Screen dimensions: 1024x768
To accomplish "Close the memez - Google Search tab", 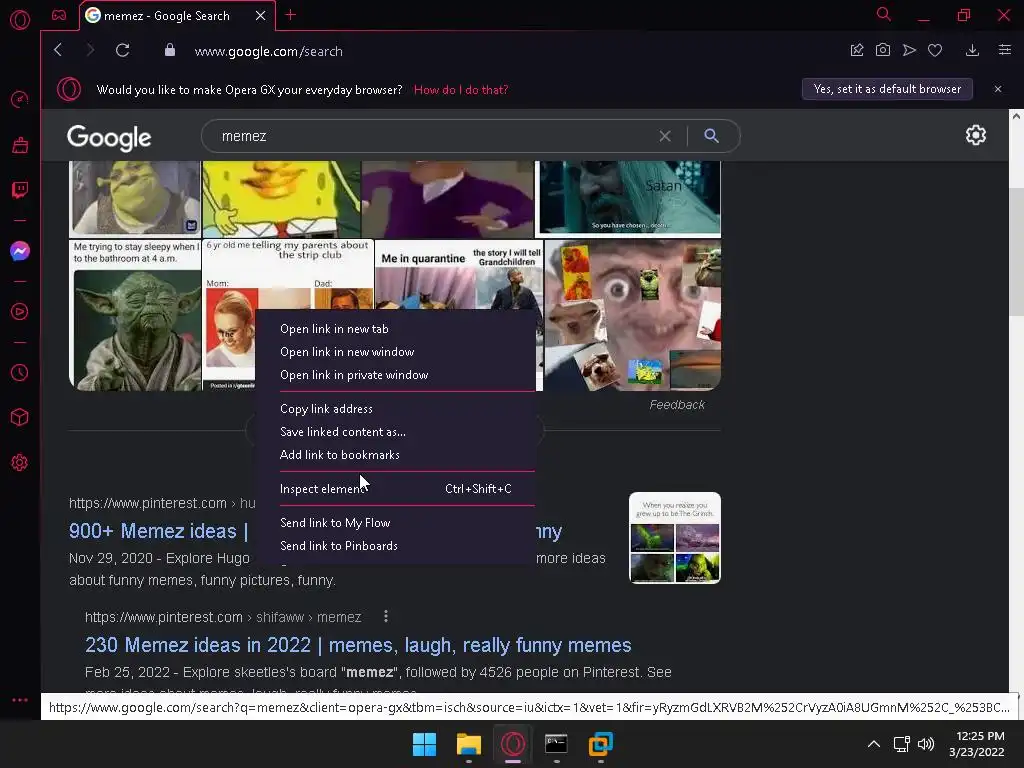I will coord(261,15).
